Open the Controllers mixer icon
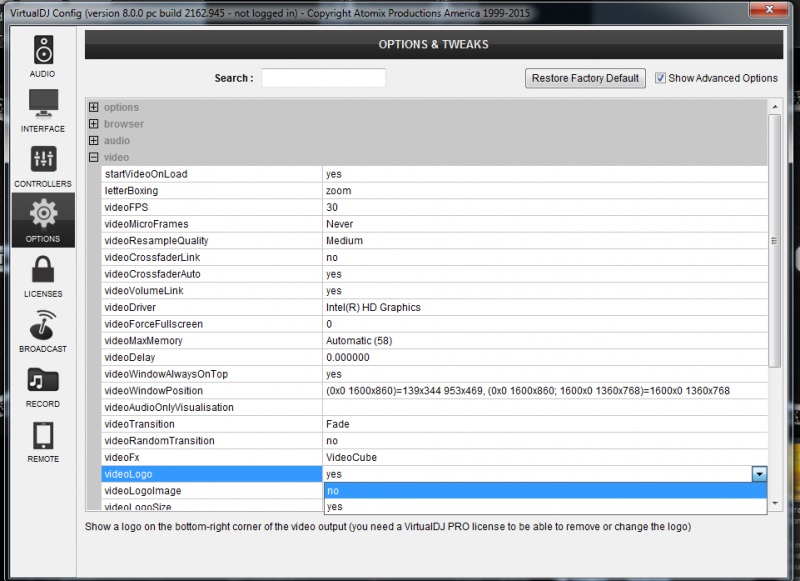Screen dimensions: 800x581 coord(43,159)
